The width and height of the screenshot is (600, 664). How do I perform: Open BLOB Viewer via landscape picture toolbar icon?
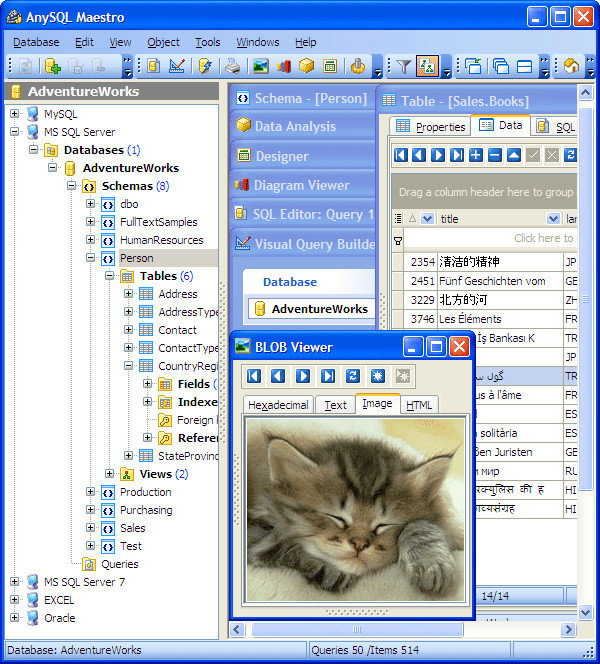(261, 66)
